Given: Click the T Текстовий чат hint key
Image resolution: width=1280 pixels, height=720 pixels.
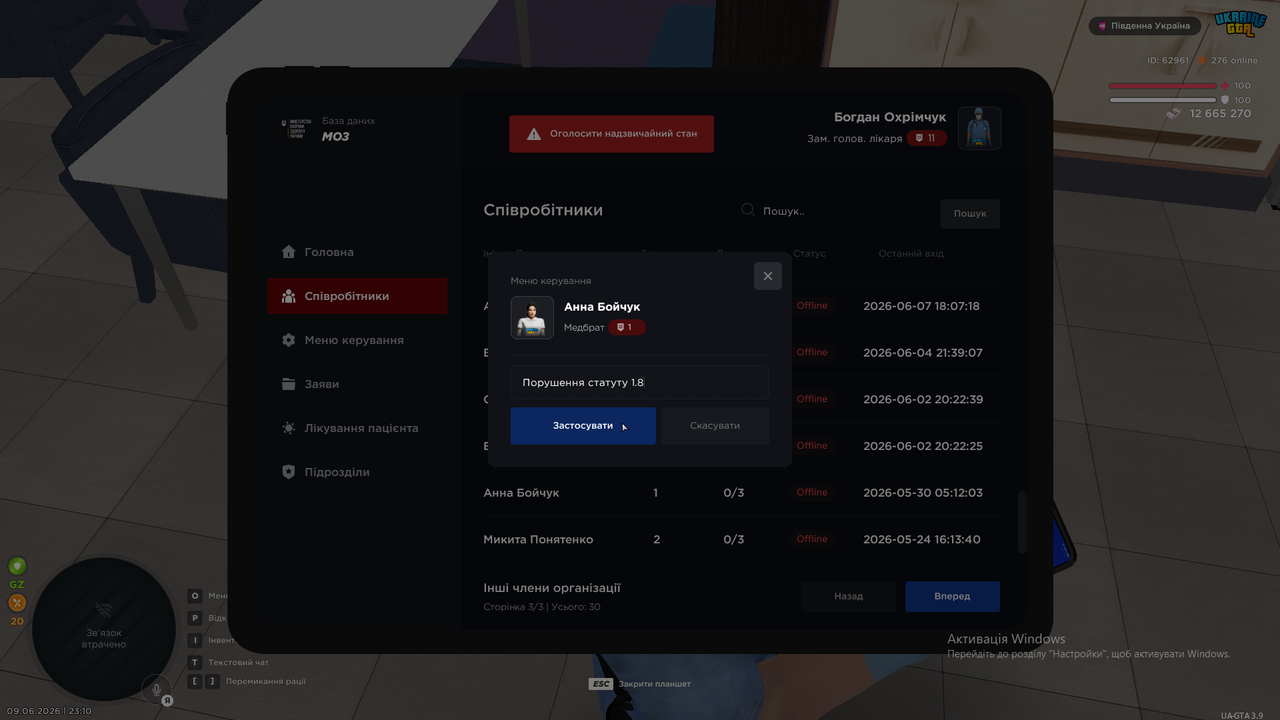Looking at the screenshot, I should (x=195, y=662).
